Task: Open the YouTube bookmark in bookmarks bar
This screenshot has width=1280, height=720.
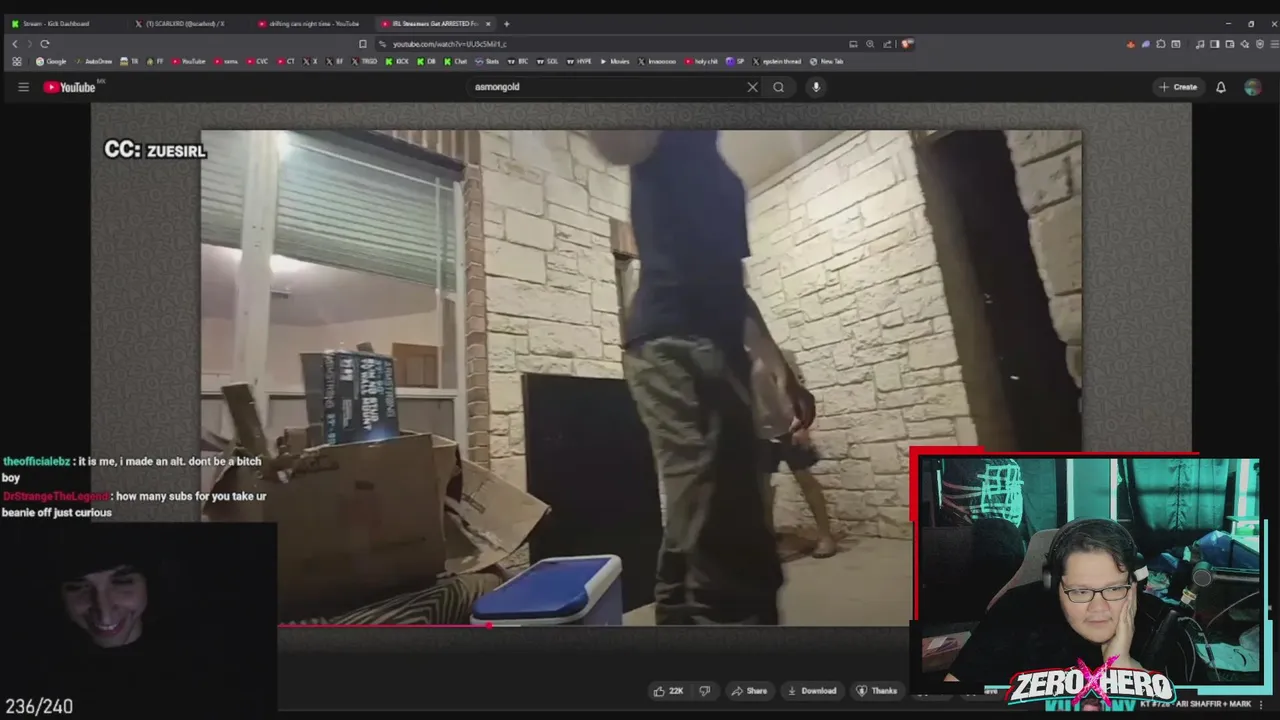Action: 189,61
